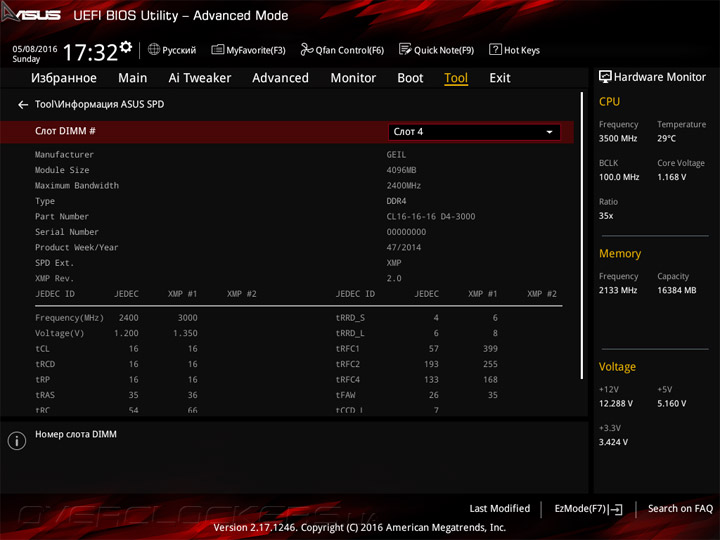Open the Слот 4 DIMM dropdown
Viewport: 720px width, 540px height.
pos(474,132)
